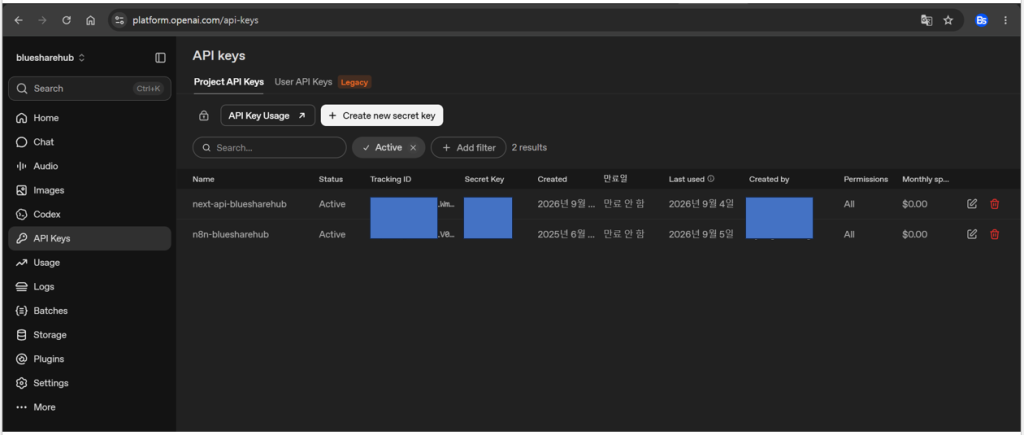The height and width of the screenshot is (435, 1024).
Task: Go back in browser history
Action: [18, 20]
